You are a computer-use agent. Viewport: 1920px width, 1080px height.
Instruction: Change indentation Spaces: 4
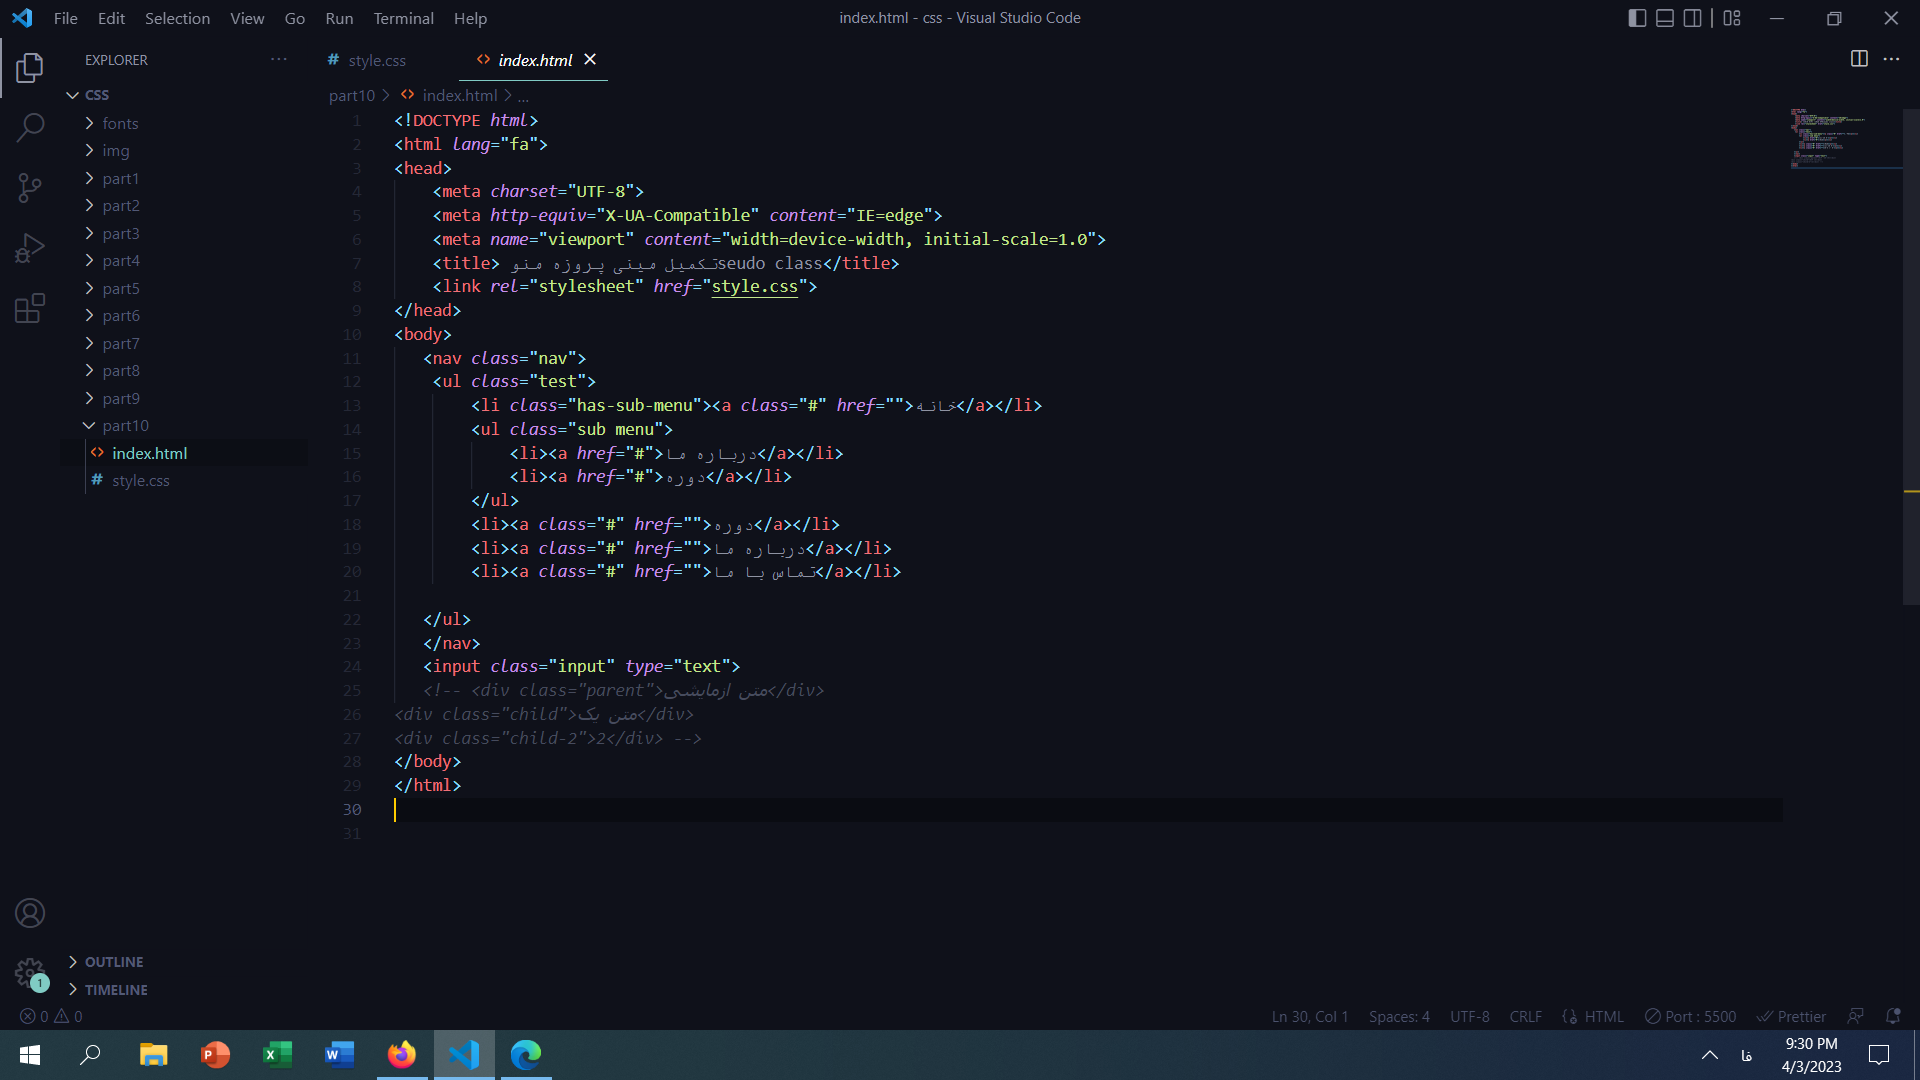click(1399, 1016)
